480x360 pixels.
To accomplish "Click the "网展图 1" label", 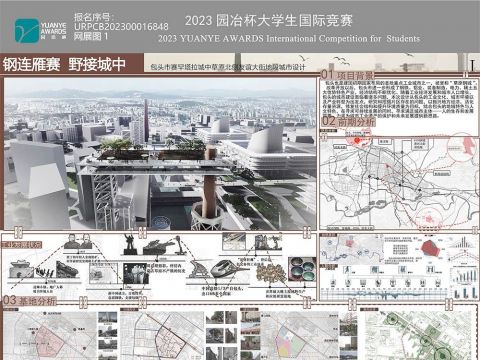I will (x=91, y=36).
